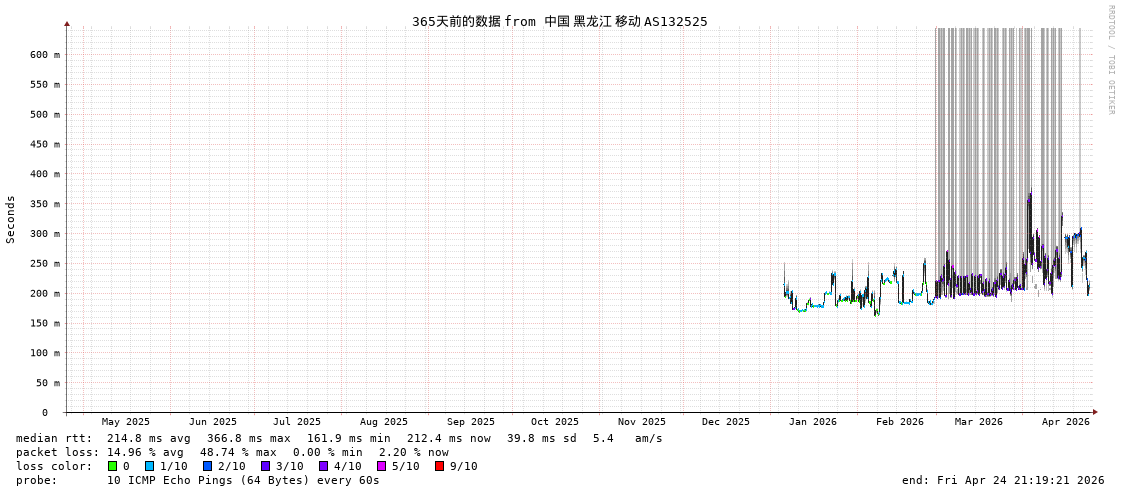Click the 2/10 blue loss swatch
This screenshot has height=494, width=1121.
tap(208, 466)
